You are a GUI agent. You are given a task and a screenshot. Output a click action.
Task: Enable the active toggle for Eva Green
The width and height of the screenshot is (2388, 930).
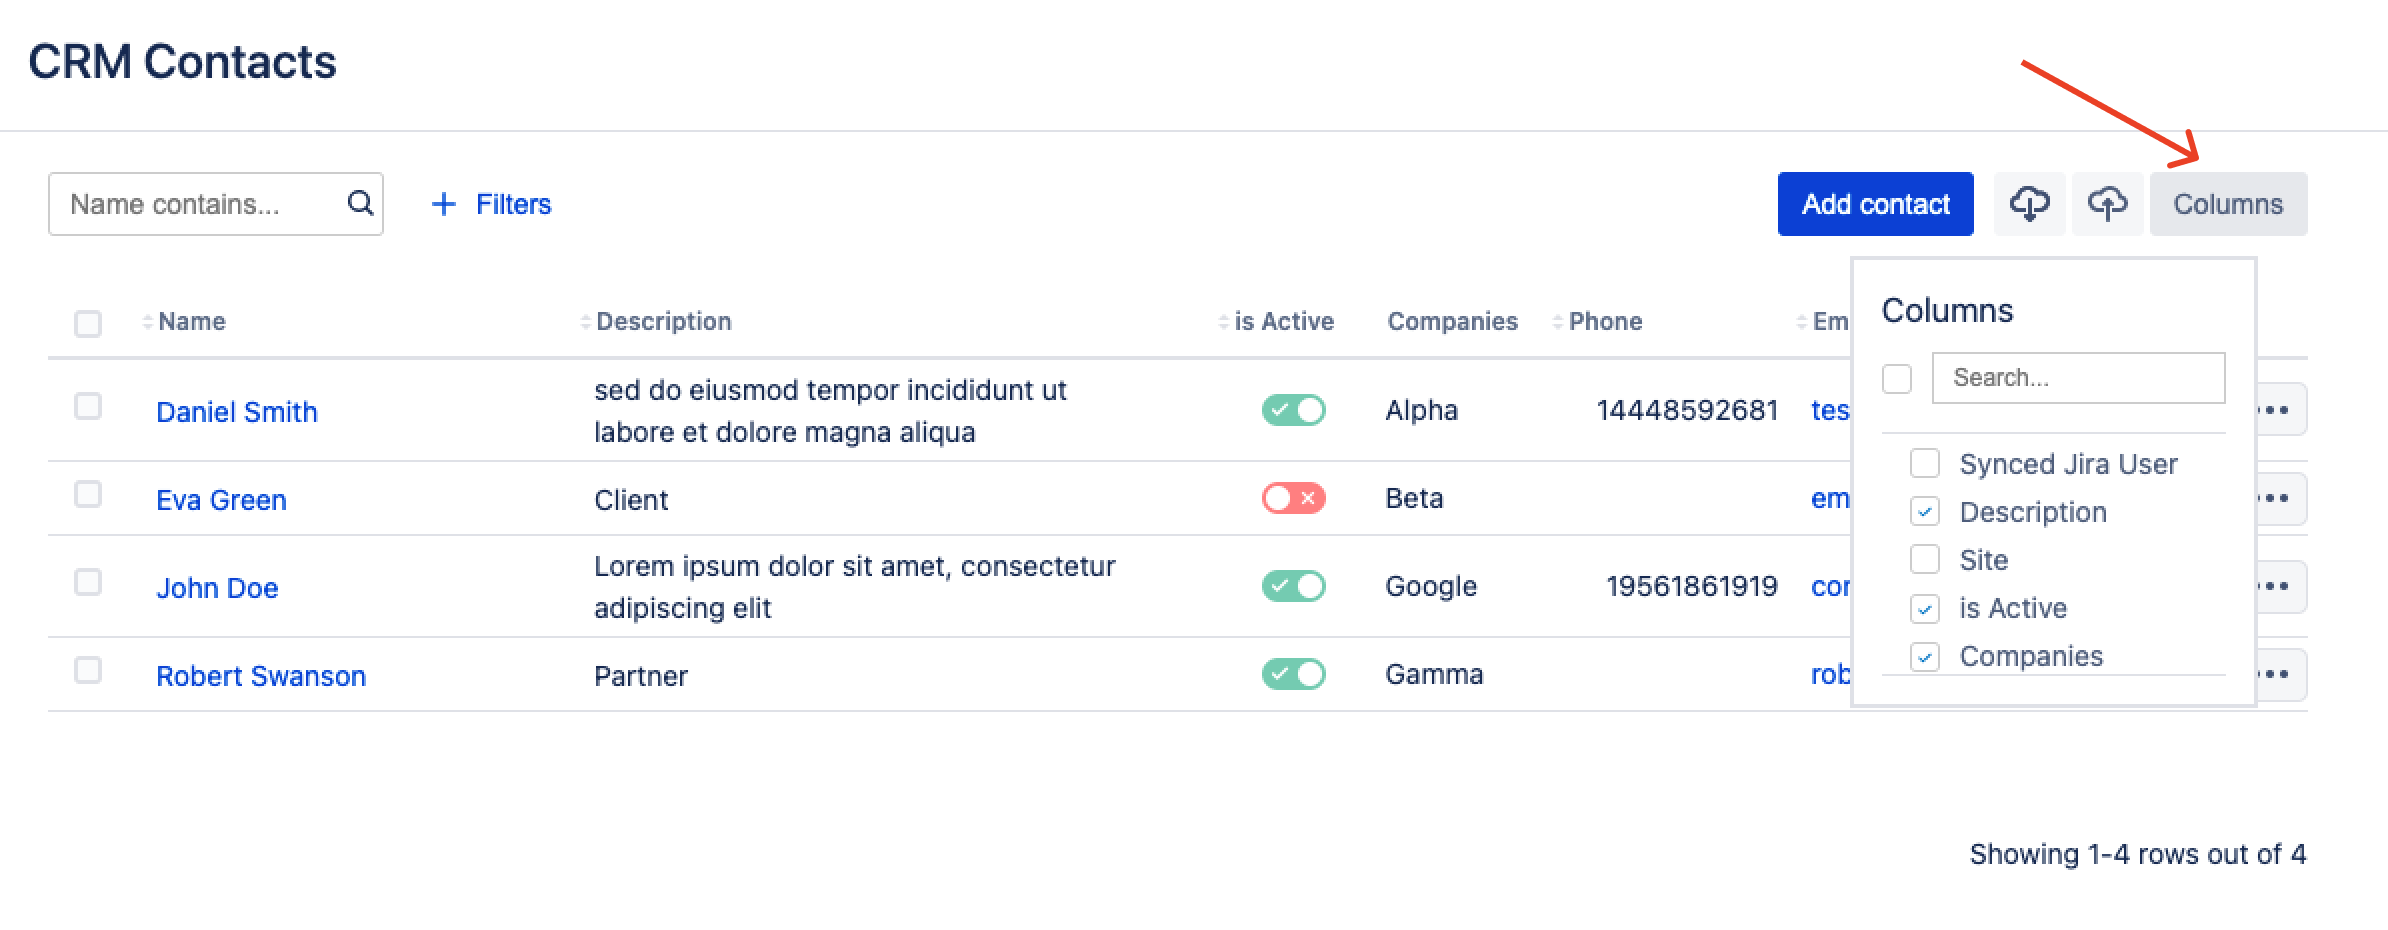[x=1293, y=498]
